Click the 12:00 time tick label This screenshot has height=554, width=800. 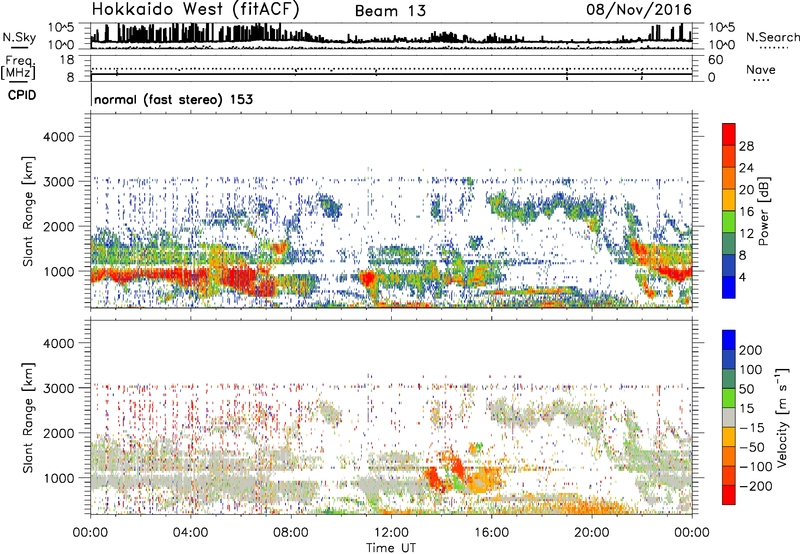point(391,533)
